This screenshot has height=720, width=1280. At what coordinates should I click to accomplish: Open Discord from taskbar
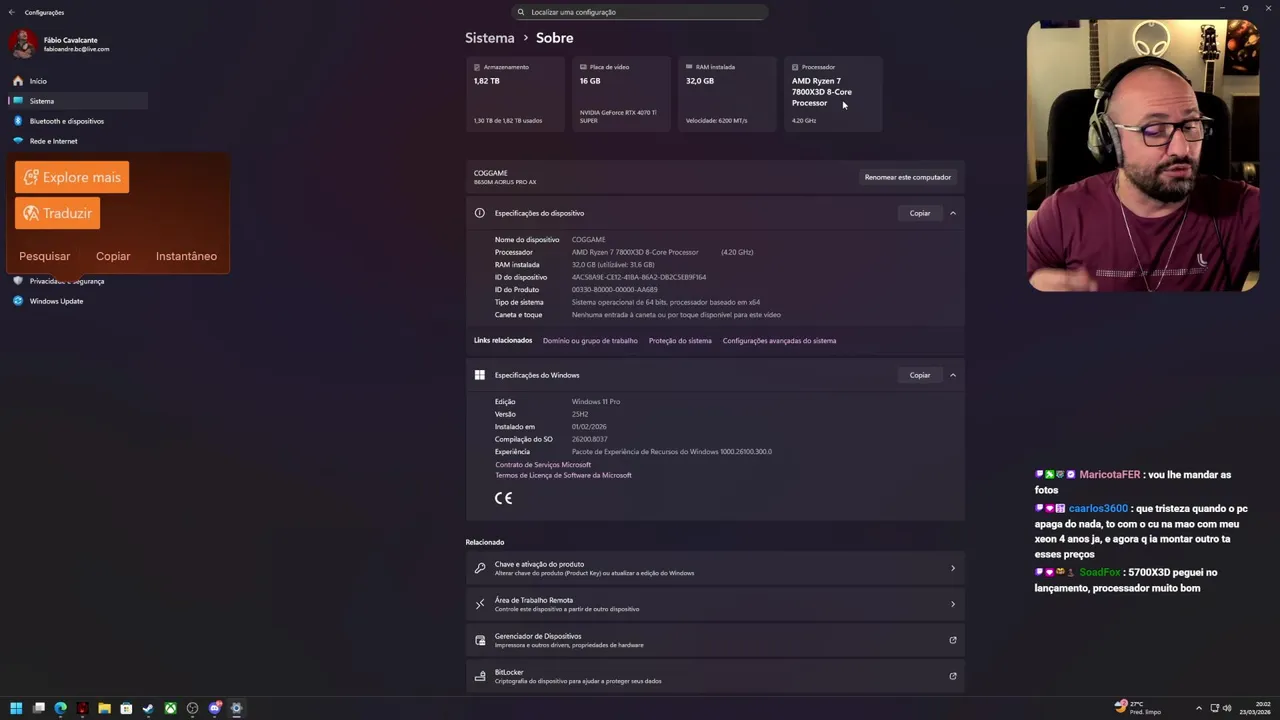coord(214,708)
